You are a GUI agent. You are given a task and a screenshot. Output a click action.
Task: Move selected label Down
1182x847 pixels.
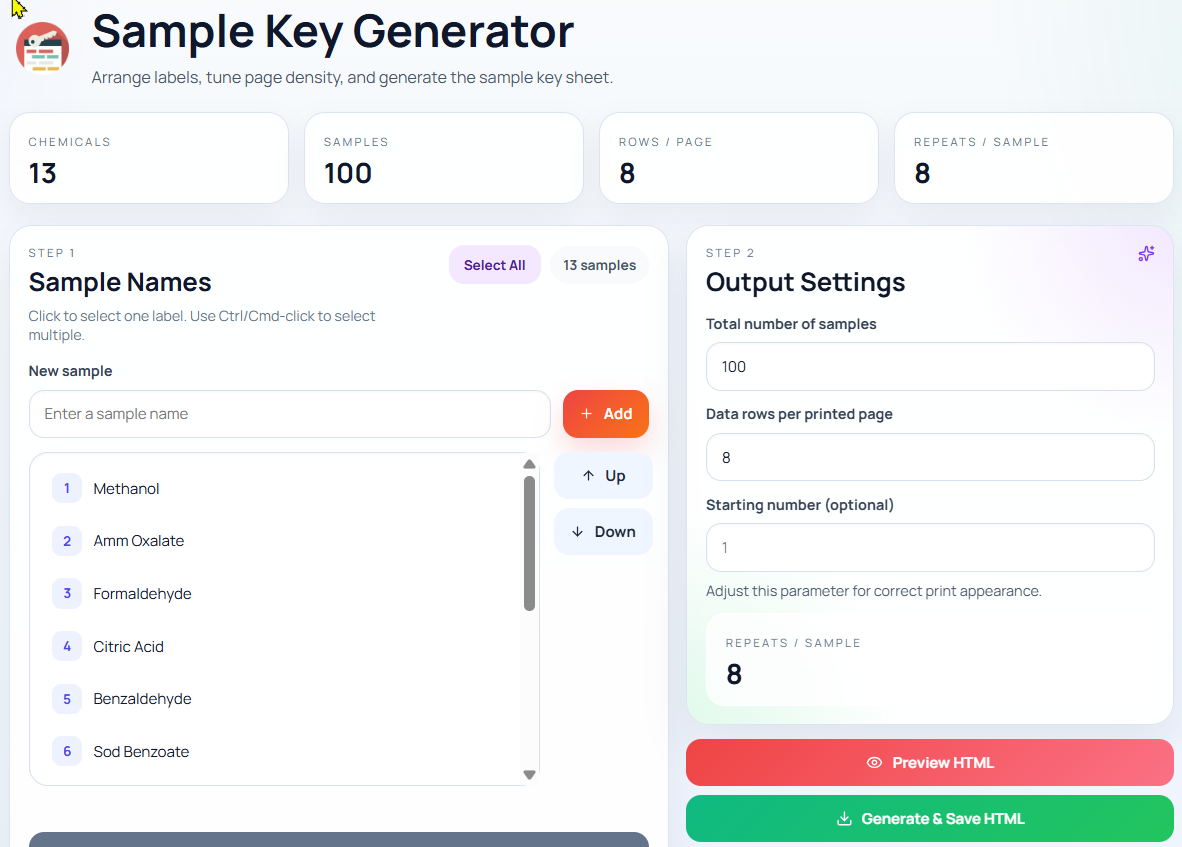point(603,532)
